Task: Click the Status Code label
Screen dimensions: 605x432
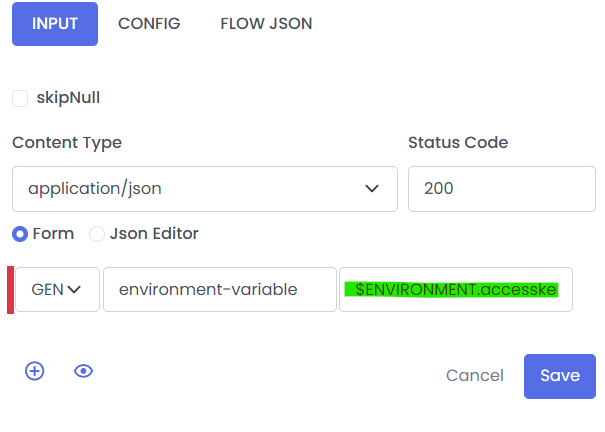Action: click(458, 143)
